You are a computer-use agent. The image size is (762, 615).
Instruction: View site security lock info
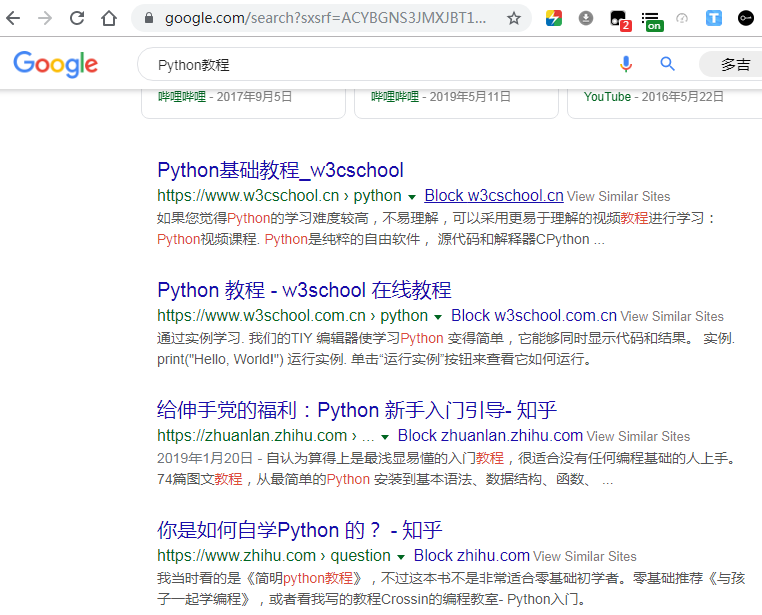coord(149,18)
